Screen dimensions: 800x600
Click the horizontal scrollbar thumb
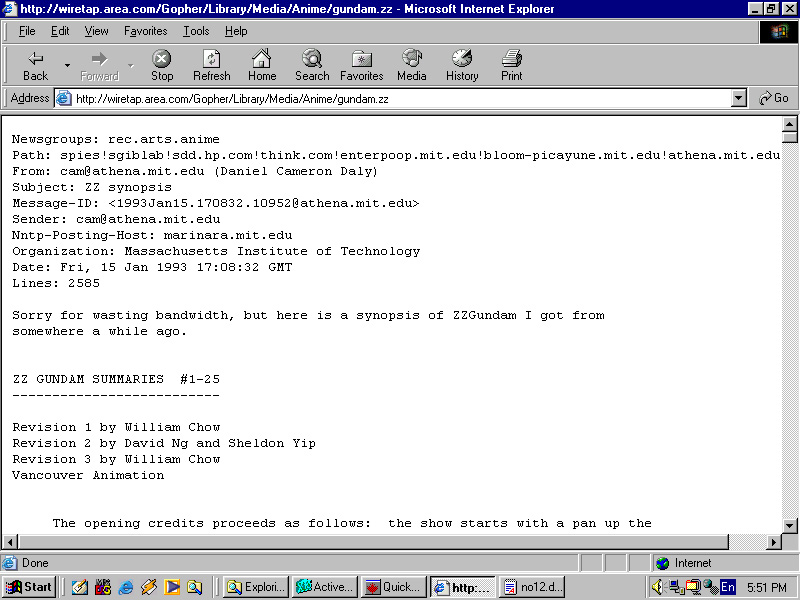pos(373,542)
